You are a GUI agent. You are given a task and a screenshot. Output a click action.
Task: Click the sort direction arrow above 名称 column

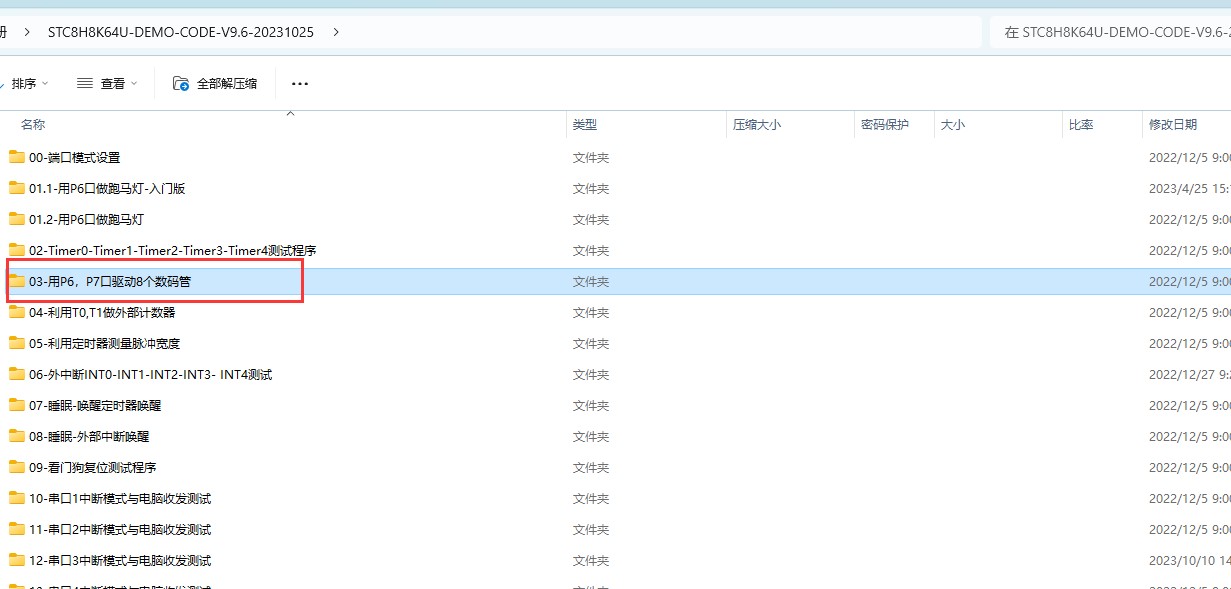291,114
